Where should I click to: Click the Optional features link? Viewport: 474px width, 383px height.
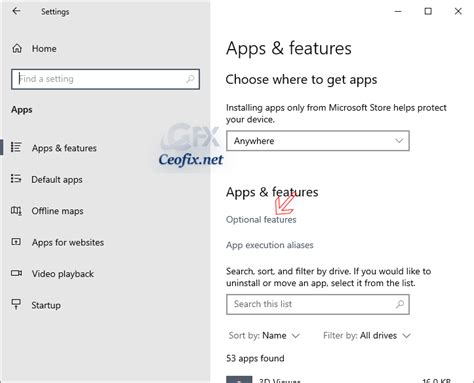(261, 220)
